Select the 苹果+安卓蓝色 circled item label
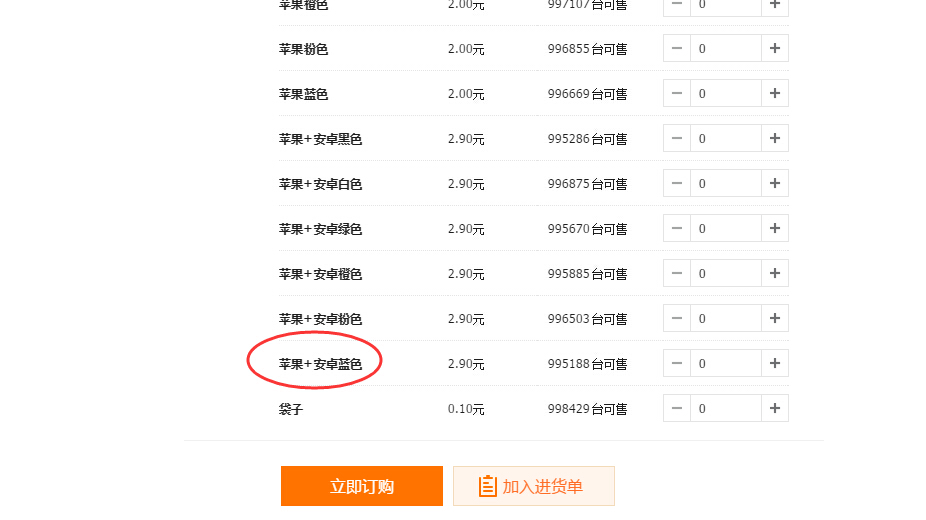This screenshot has height=520, width=926. coord(320,364)
